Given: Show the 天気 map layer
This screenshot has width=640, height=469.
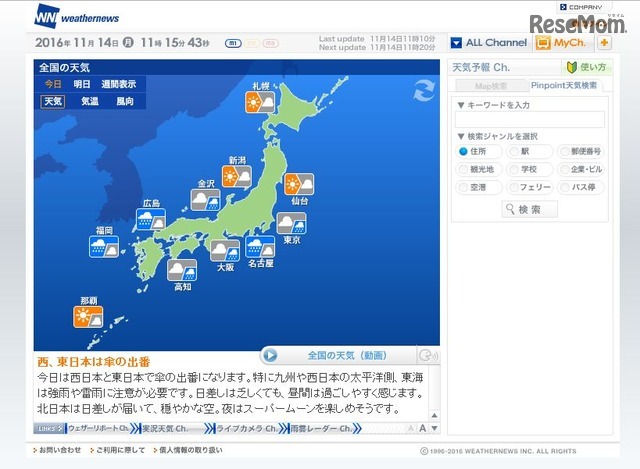Looking at the screenshot, I should coord(53,101).
